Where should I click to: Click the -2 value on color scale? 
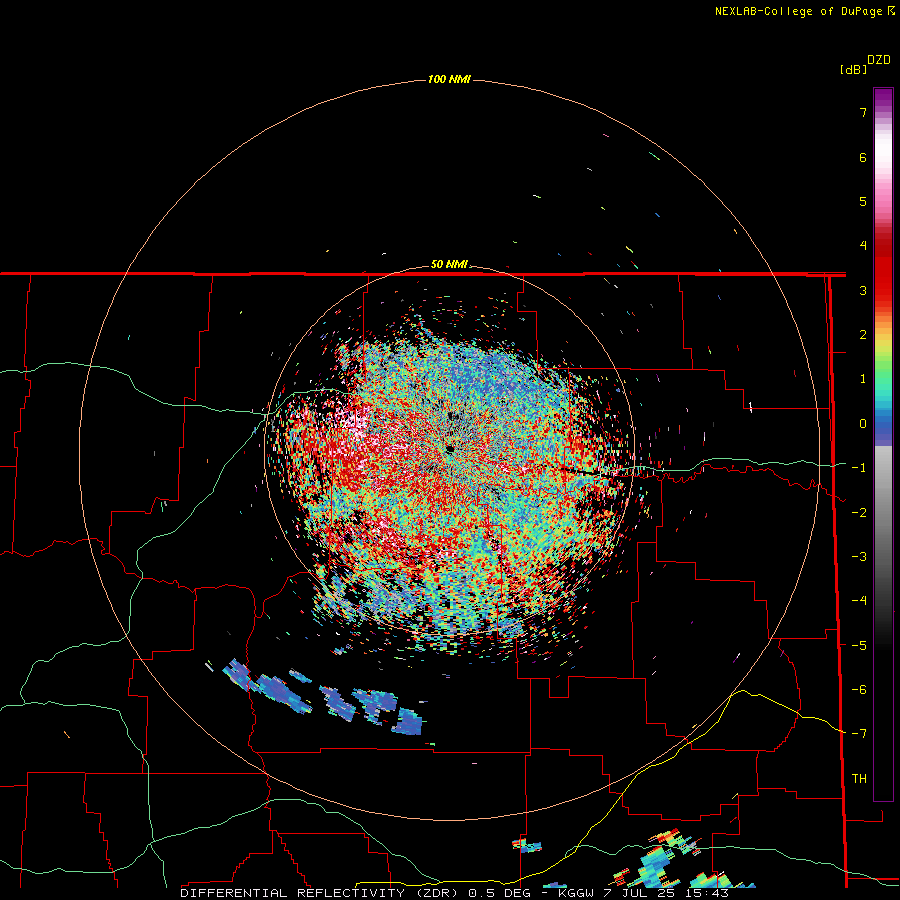click(x=859, y=513)
